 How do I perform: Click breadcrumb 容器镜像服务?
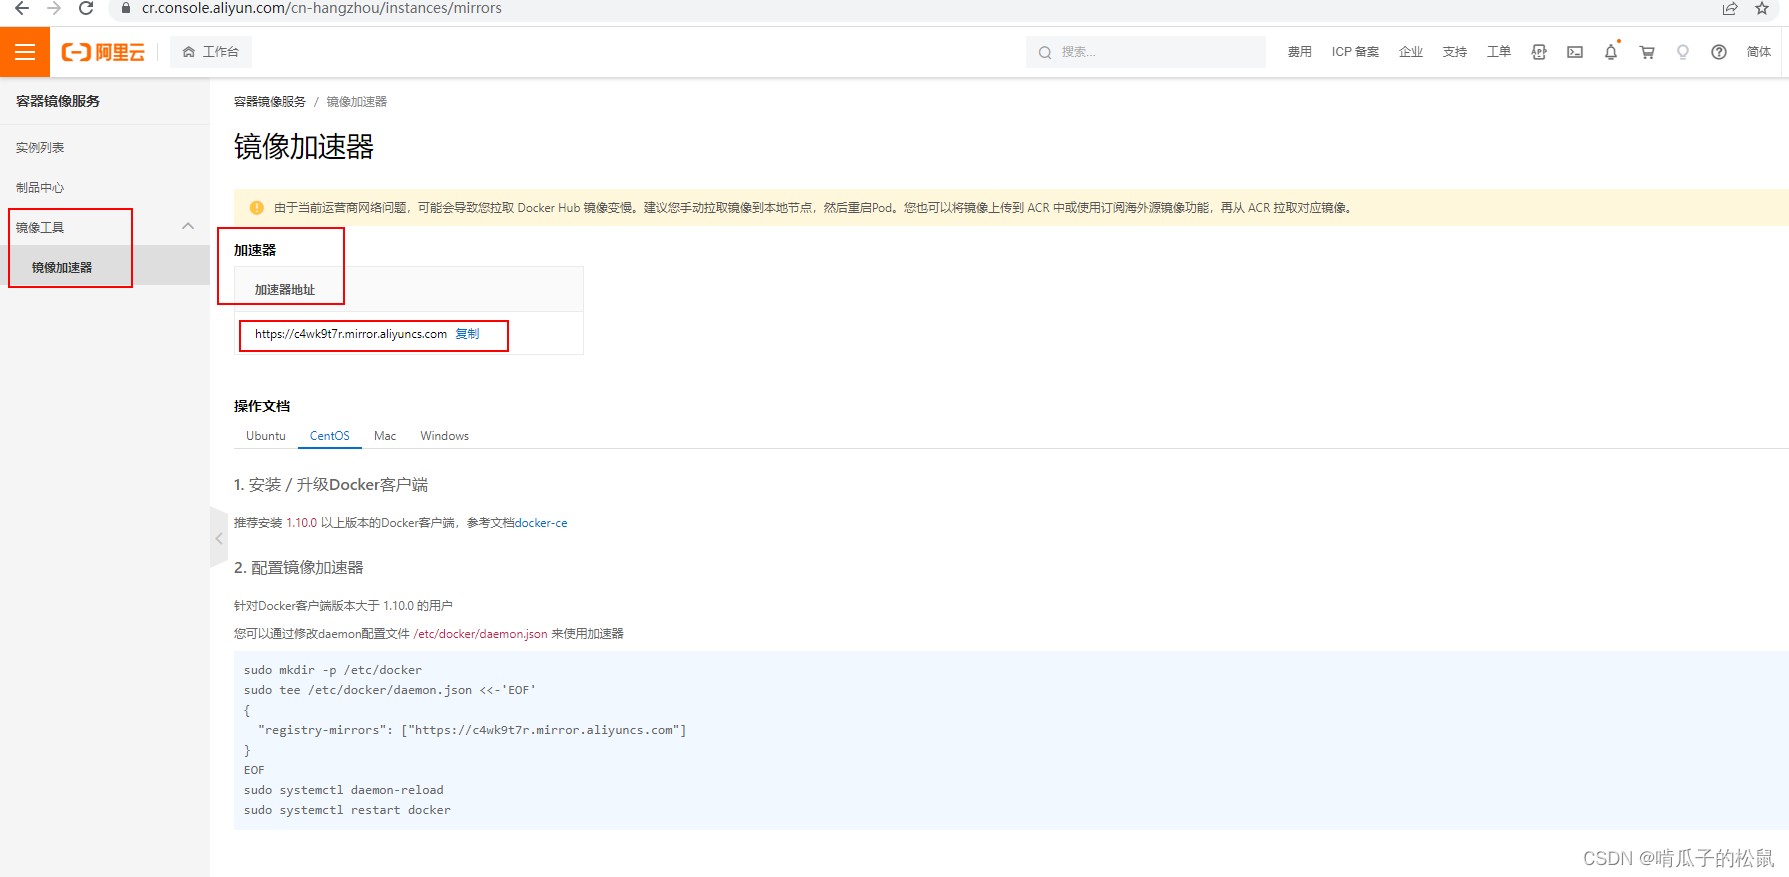[x=270, y=102]
